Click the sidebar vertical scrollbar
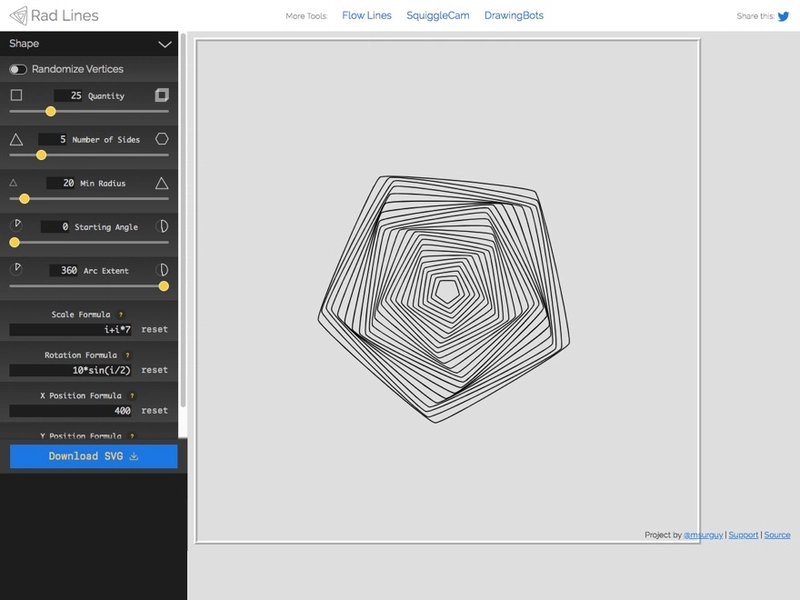This screenshot has width=800, height=600. pos(183,219)
